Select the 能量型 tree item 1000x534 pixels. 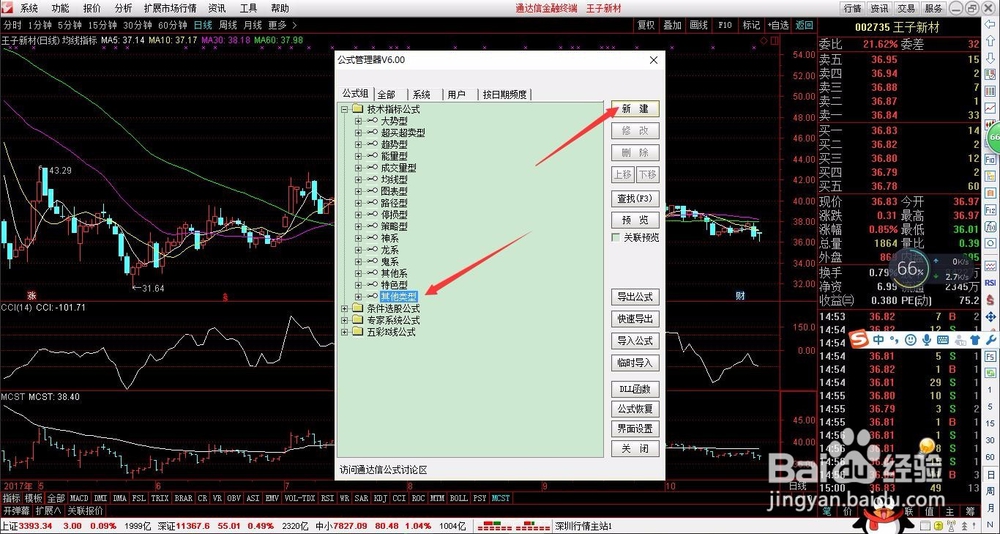coord(394,156)
